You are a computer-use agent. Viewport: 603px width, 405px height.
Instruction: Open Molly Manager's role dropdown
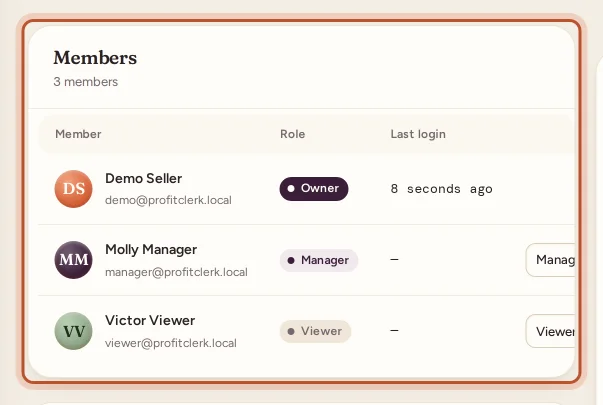click(550, 260)
